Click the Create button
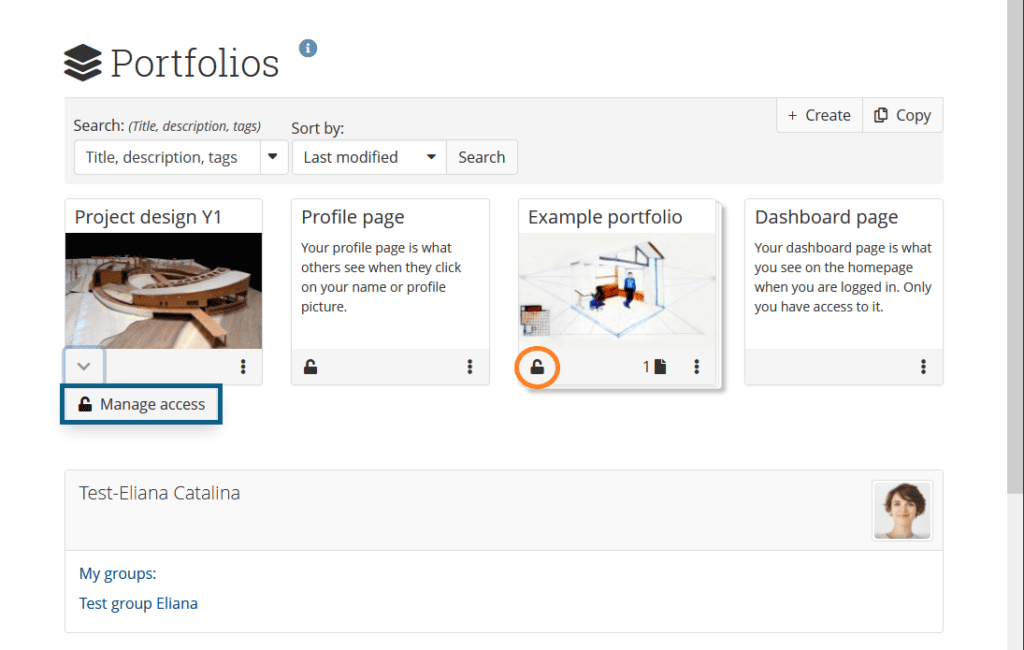 [819, 115]
